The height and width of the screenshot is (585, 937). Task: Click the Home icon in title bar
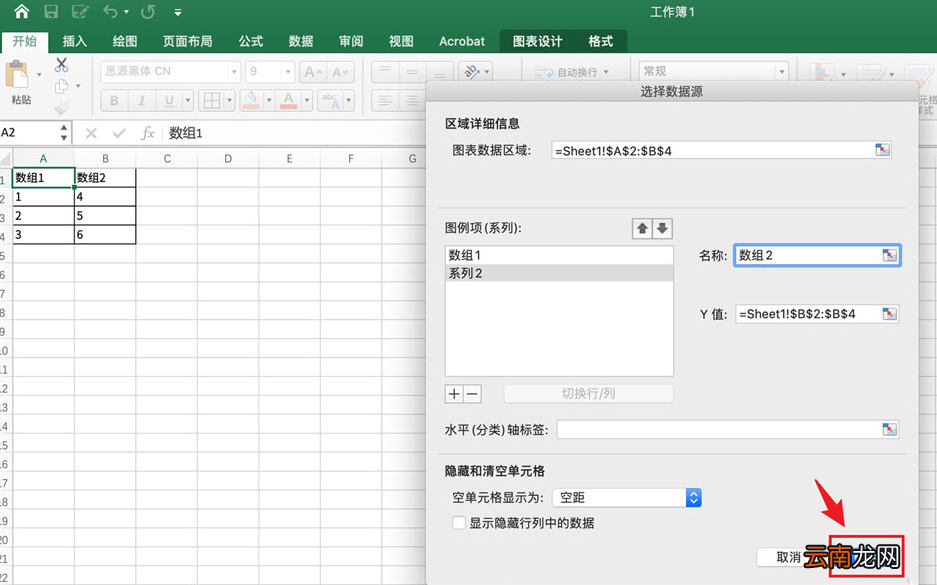pyautogui.click(x=22, y=11)
